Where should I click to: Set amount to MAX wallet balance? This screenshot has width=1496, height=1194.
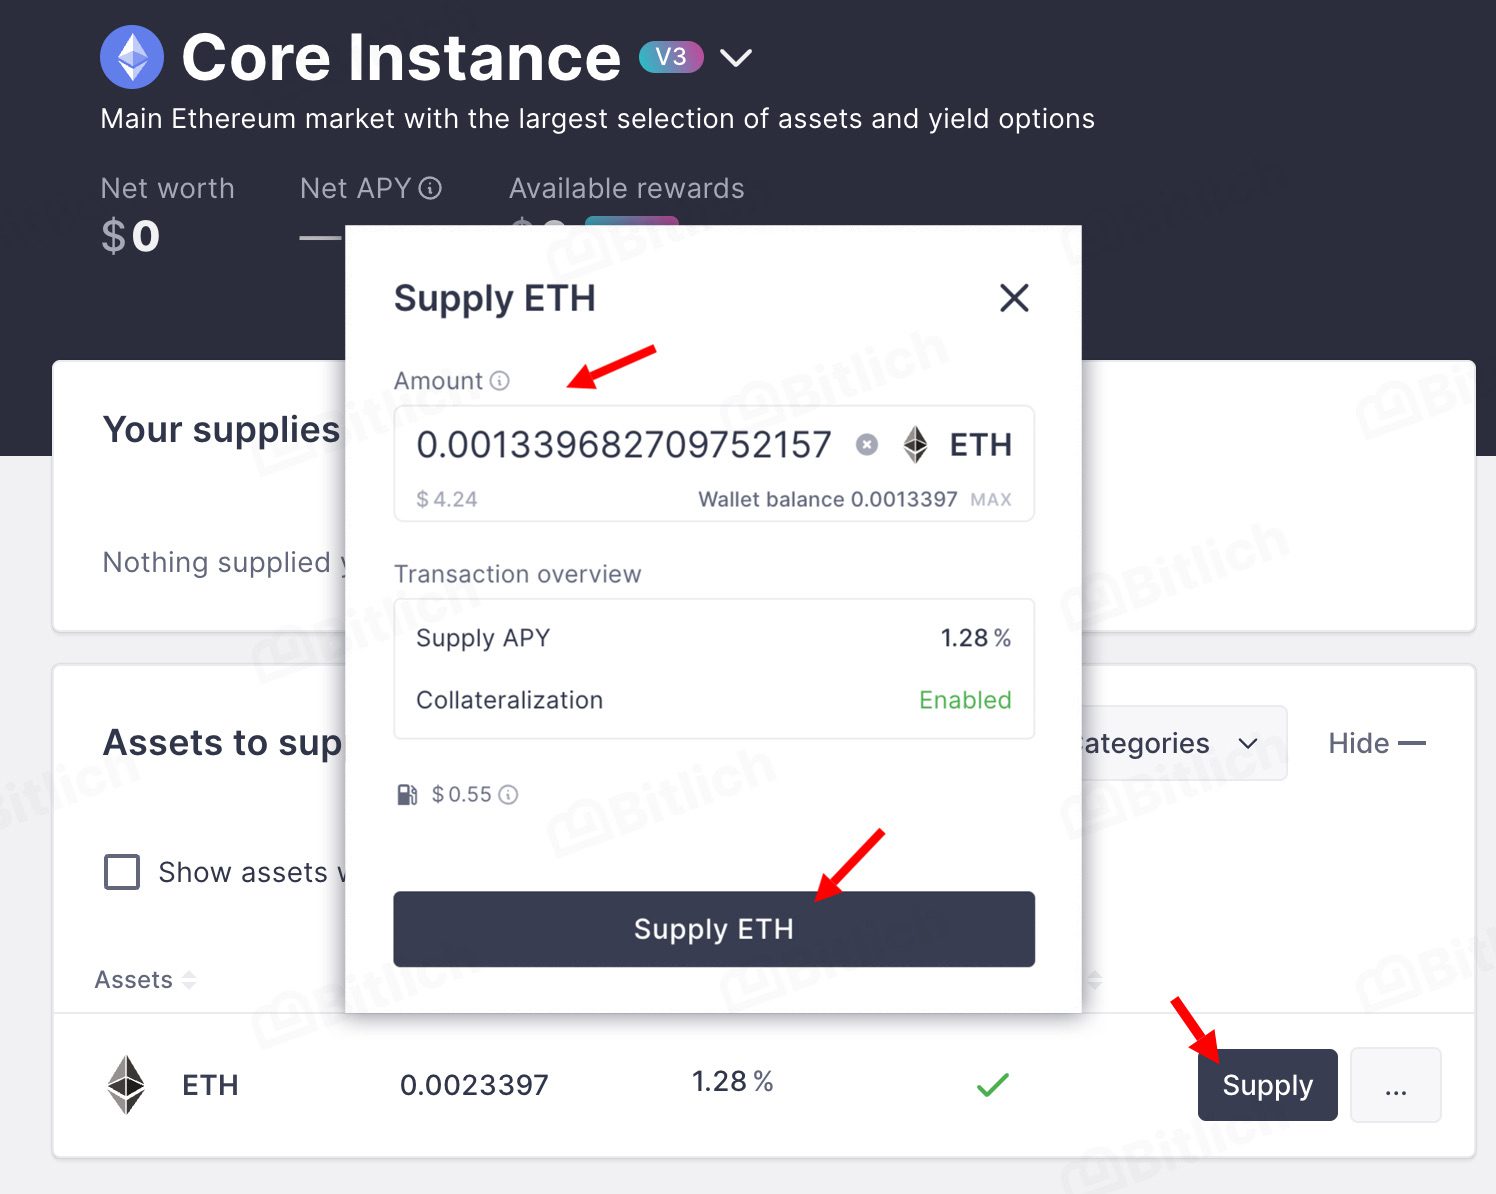coord(991,500)
